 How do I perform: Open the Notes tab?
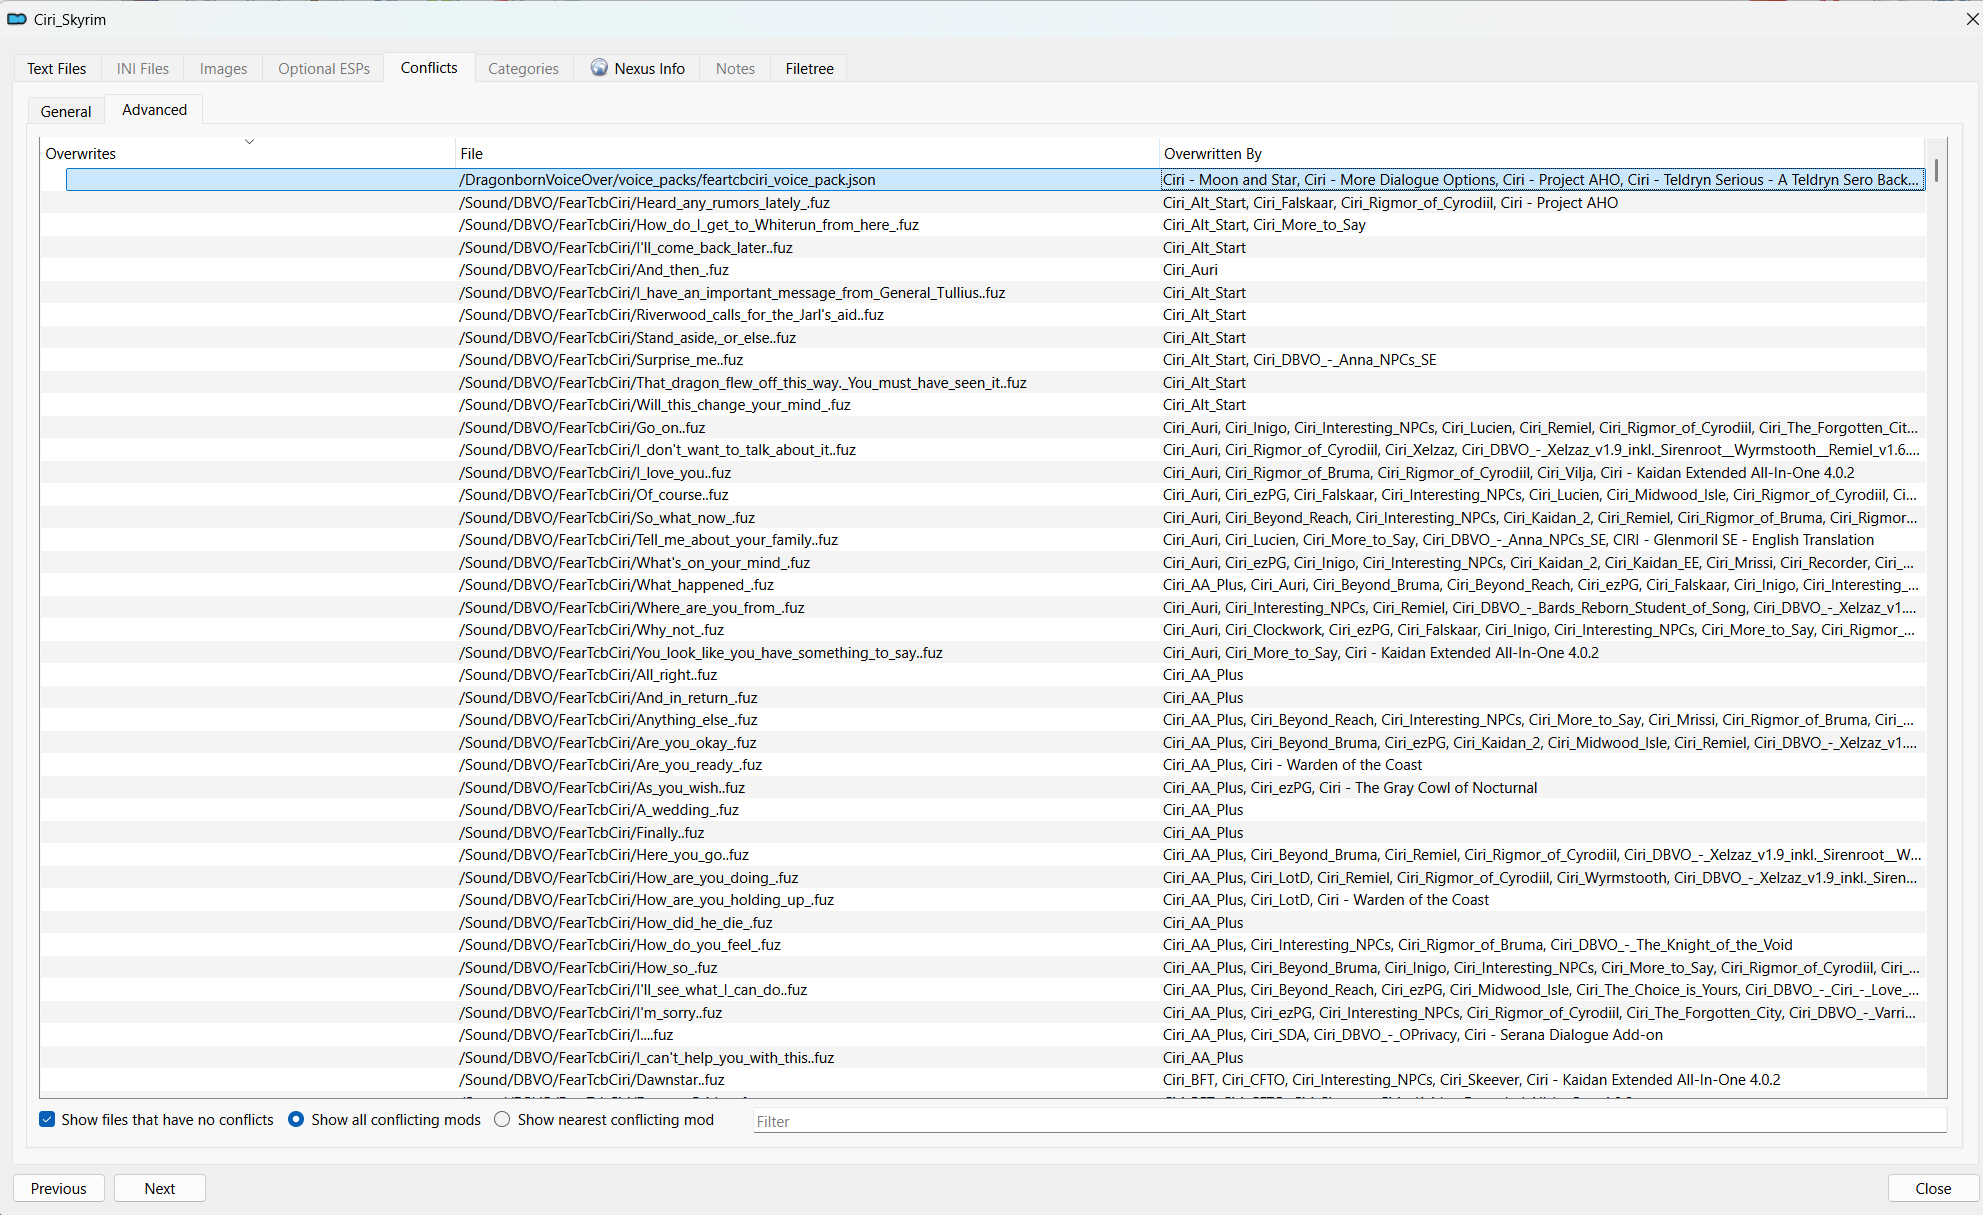click(x=735, y=68)
